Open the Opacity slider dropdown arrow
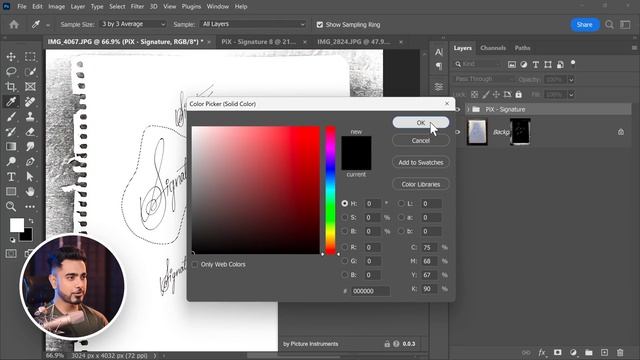The image size is (640, 360). [x=571, y=80]
